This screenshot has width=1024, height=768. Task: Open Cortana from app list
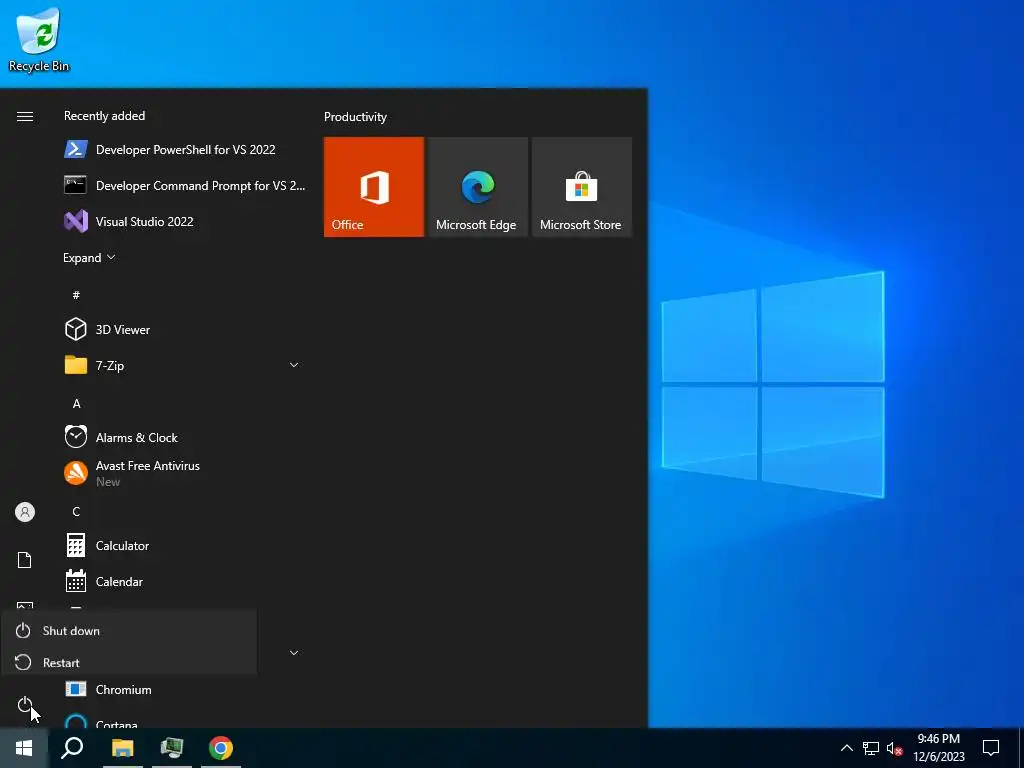185,720
